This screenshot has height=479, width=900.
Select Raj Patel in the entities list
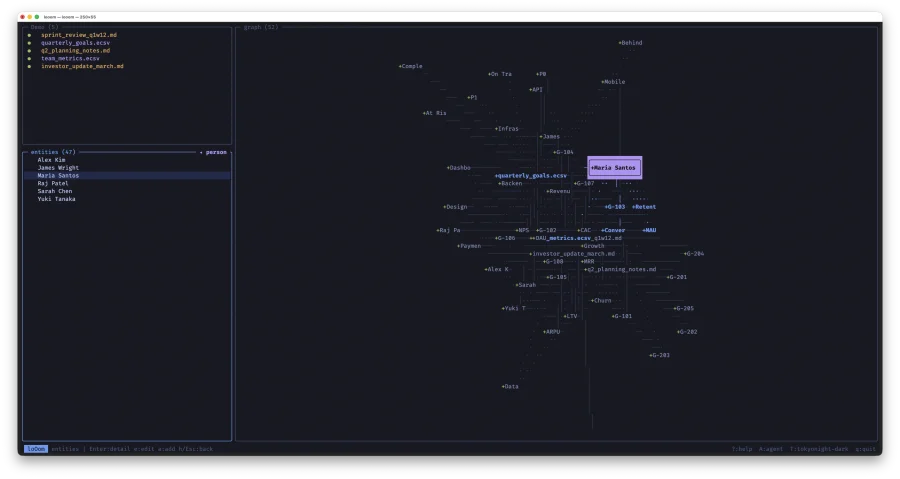pos(52,183)
